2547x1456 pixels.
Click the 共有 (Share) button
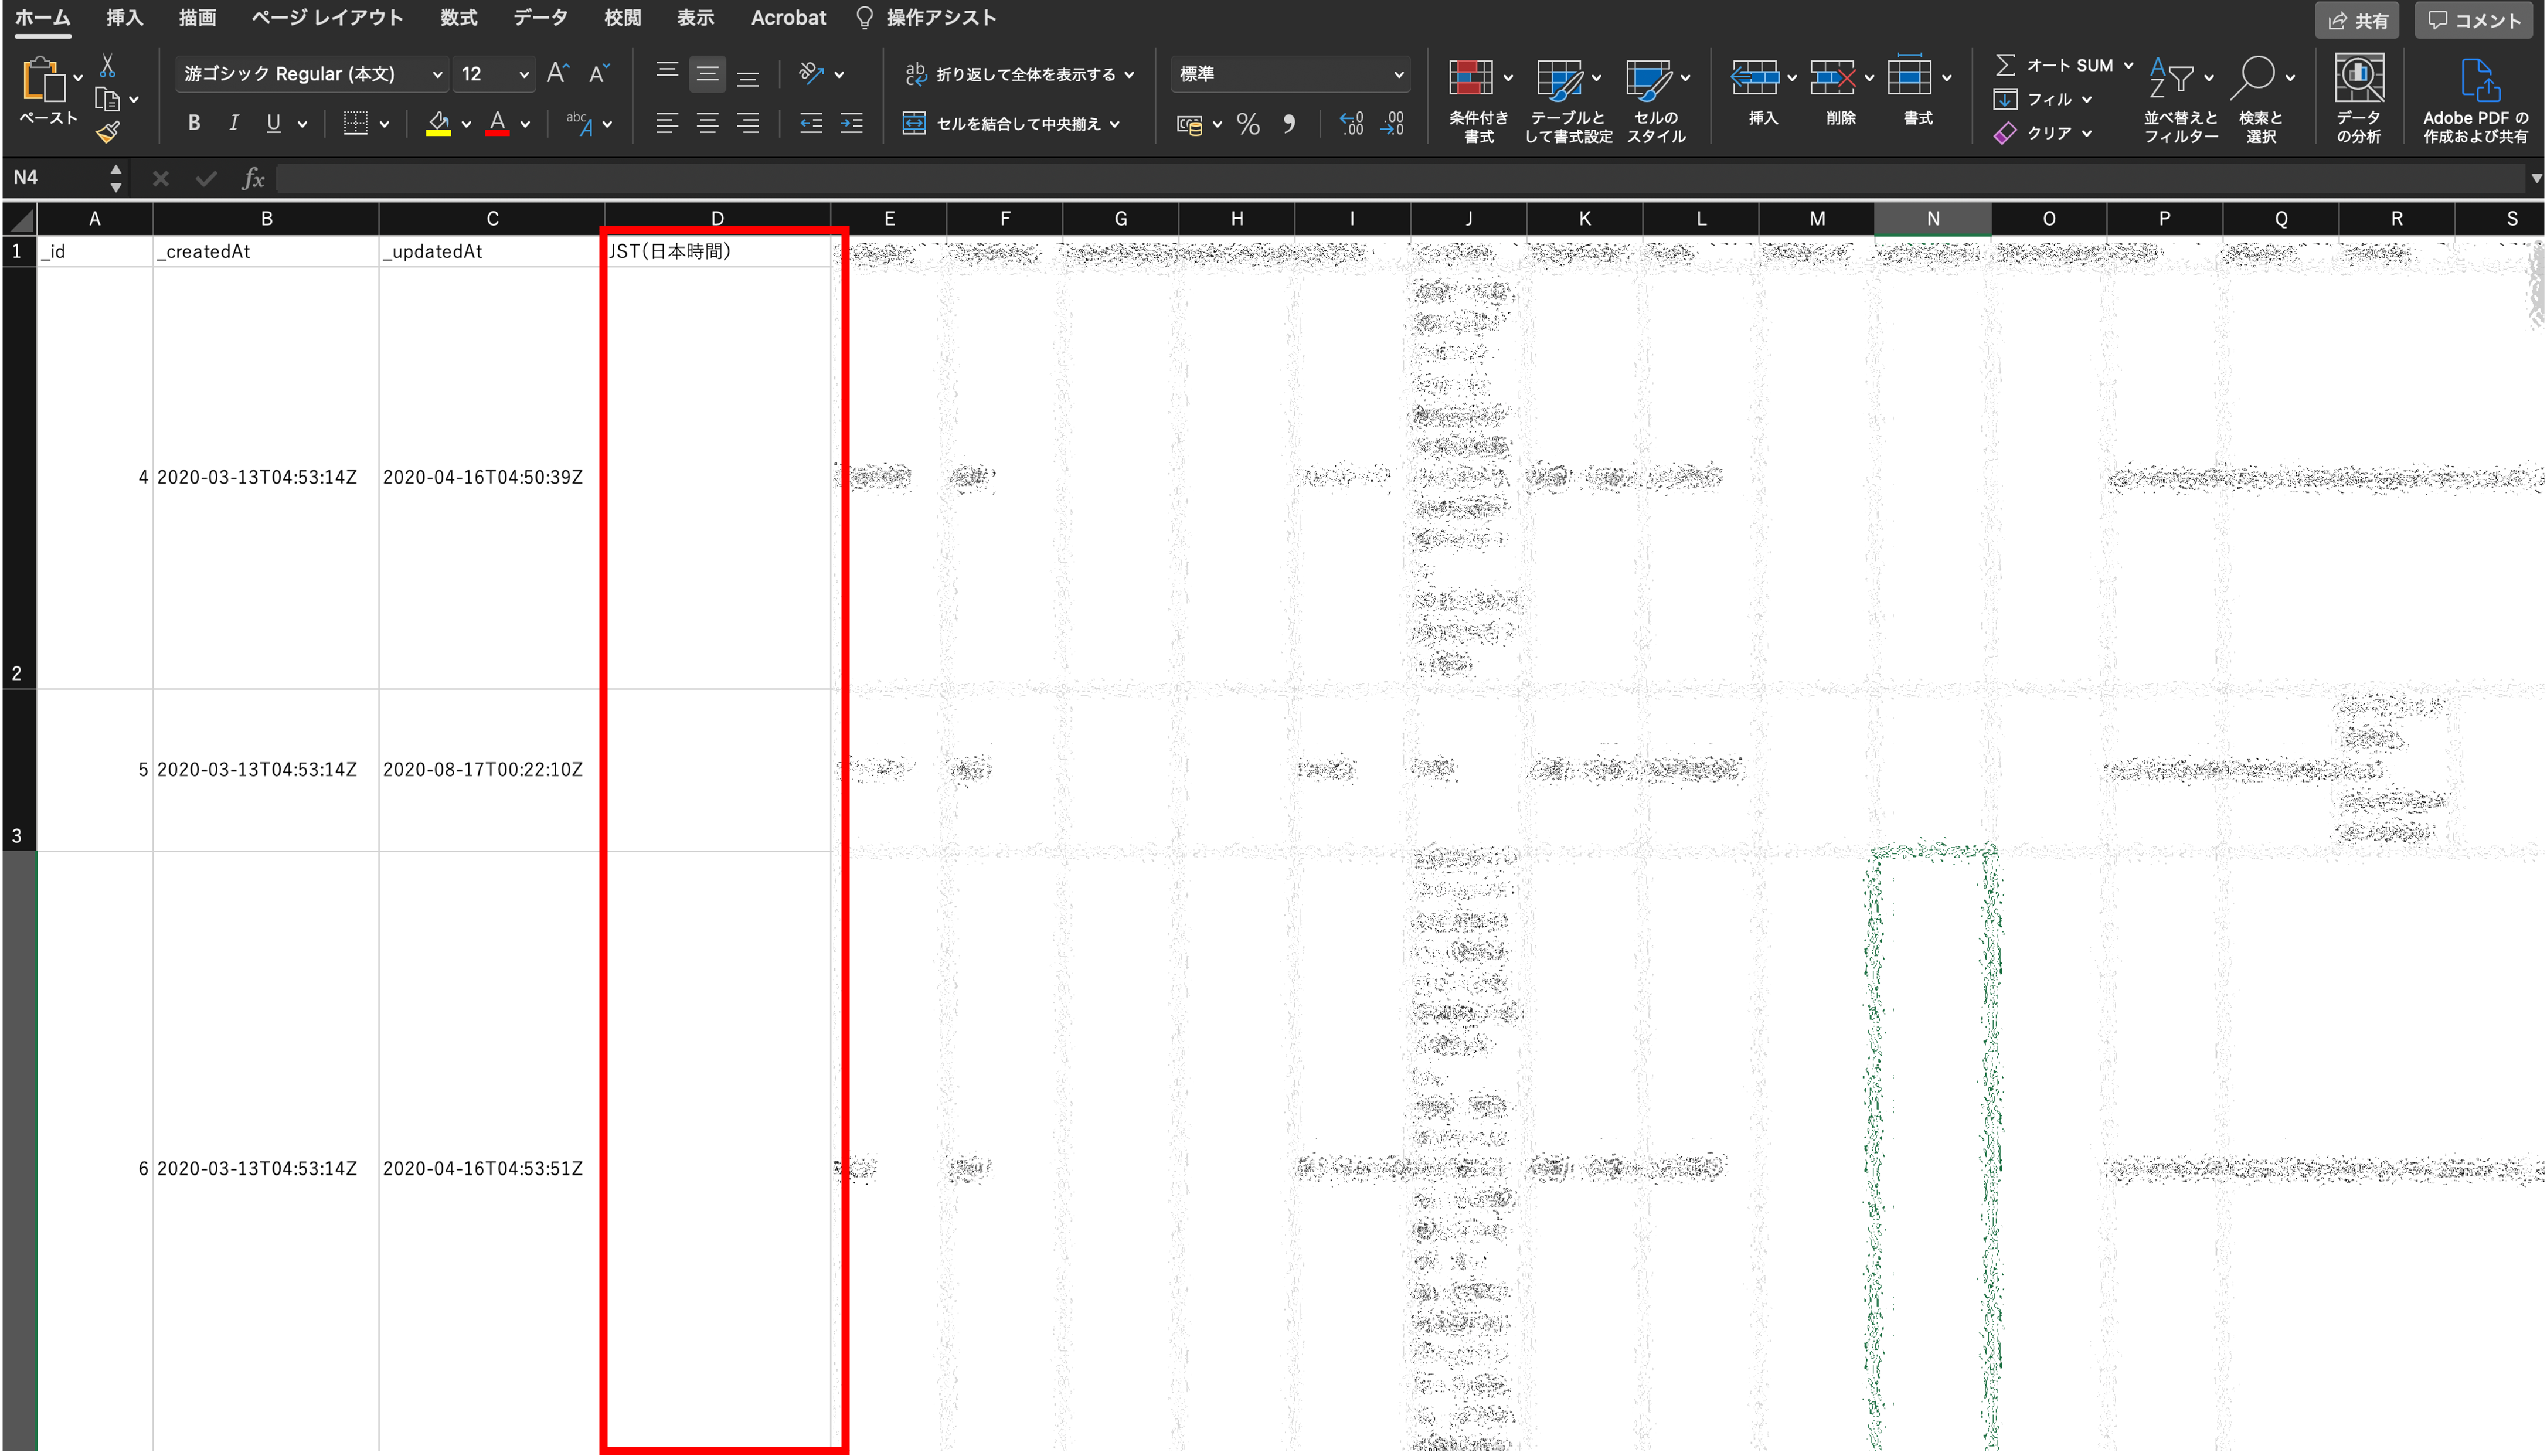2356,20
